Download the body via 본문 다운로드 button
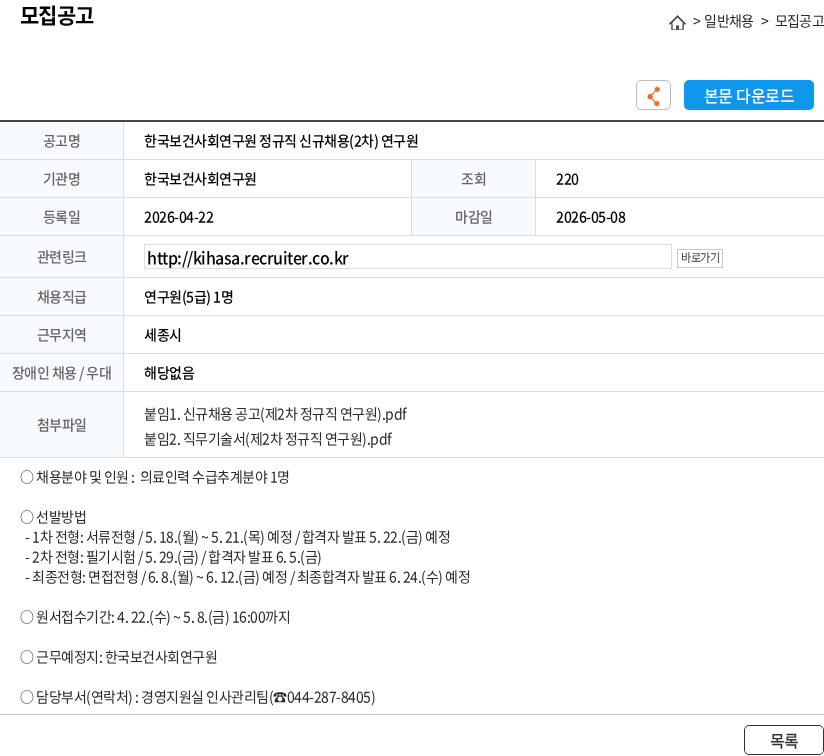The image size is (824, 756). (748, 95)
